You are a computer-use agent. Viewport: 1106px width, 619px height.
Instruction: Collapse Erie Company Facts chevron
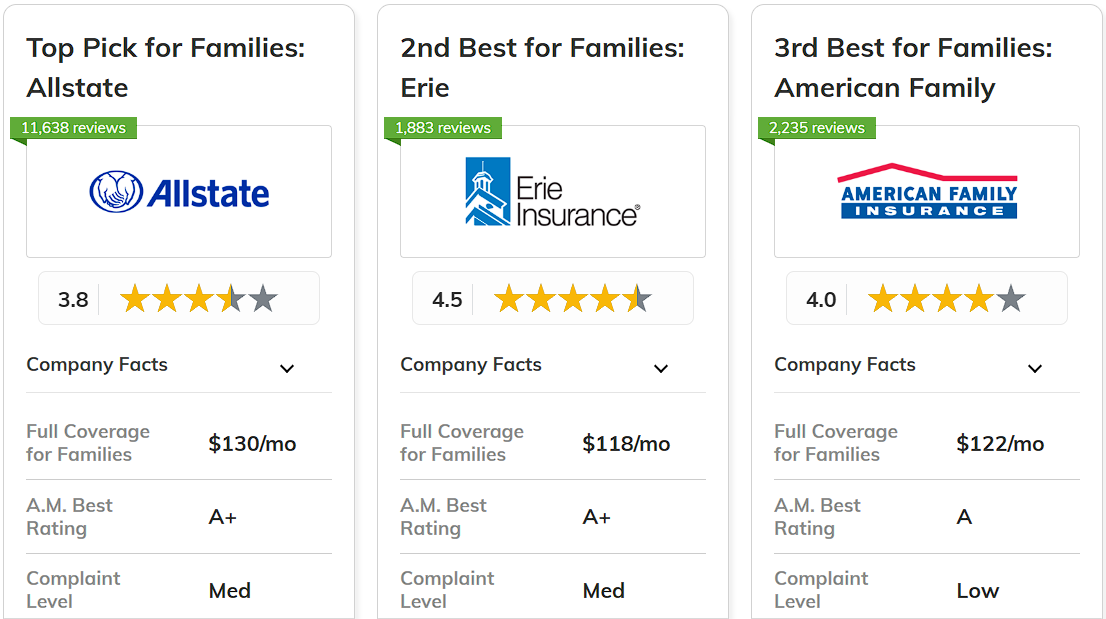click(660, 368)
